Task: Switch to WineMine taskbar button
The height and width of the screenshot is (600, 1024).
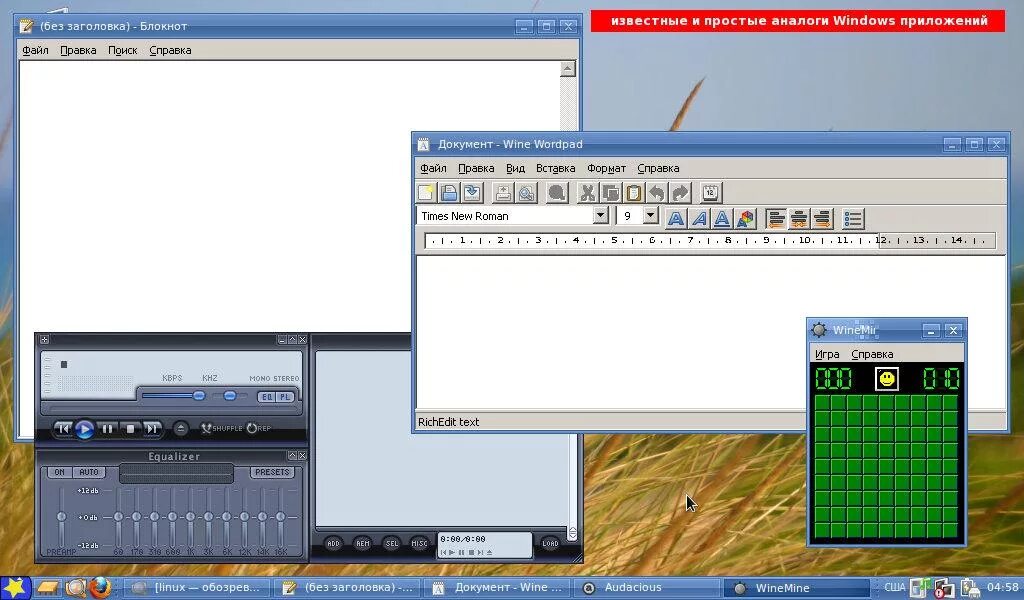Action: click(x=797, y=588)
